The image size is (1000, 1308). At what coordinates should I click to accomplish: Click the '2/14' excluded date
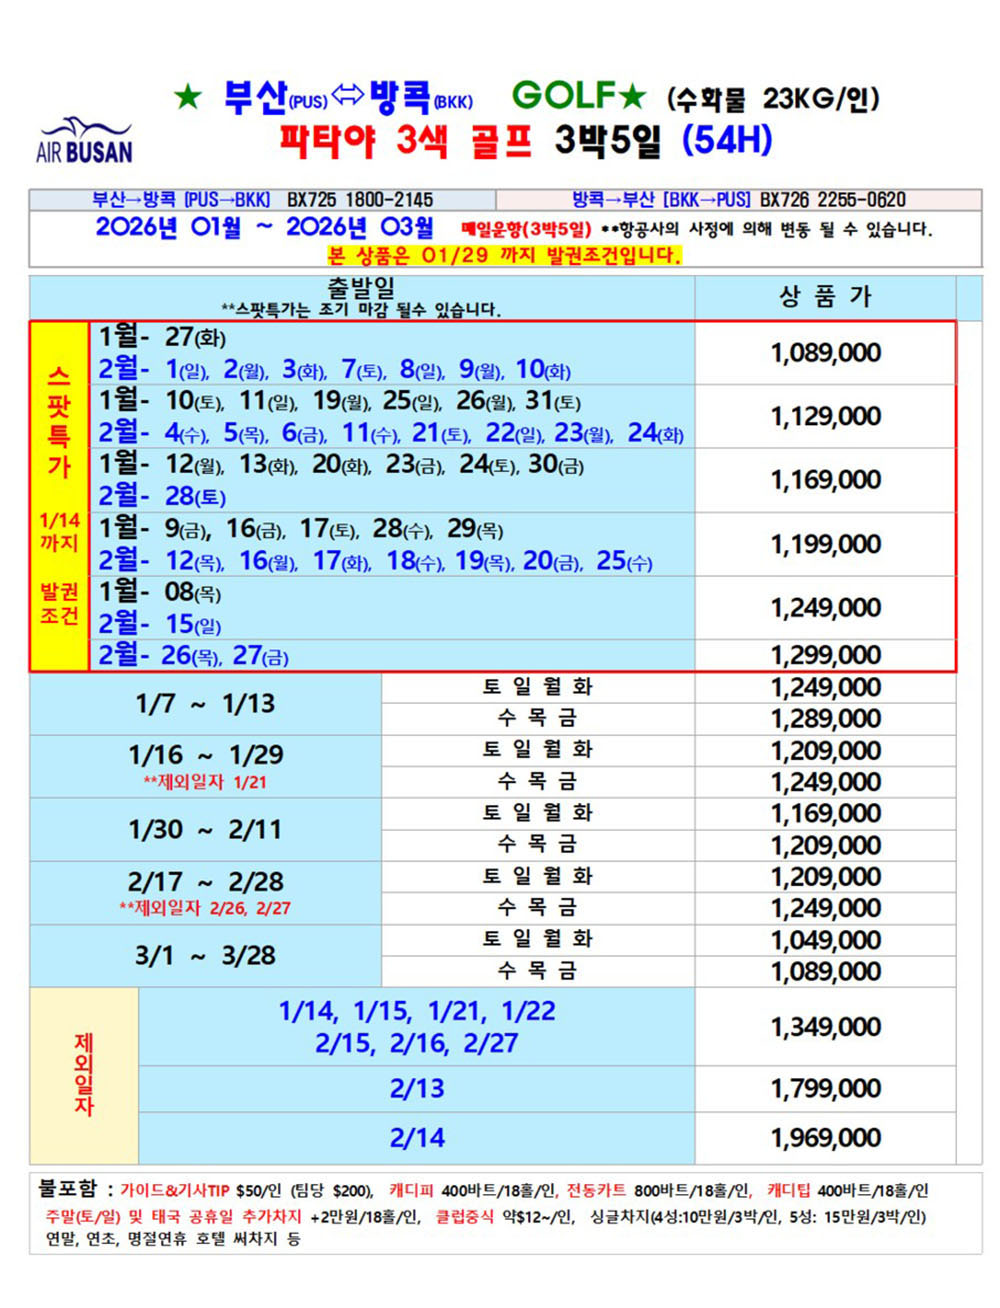coord(417,1138)
